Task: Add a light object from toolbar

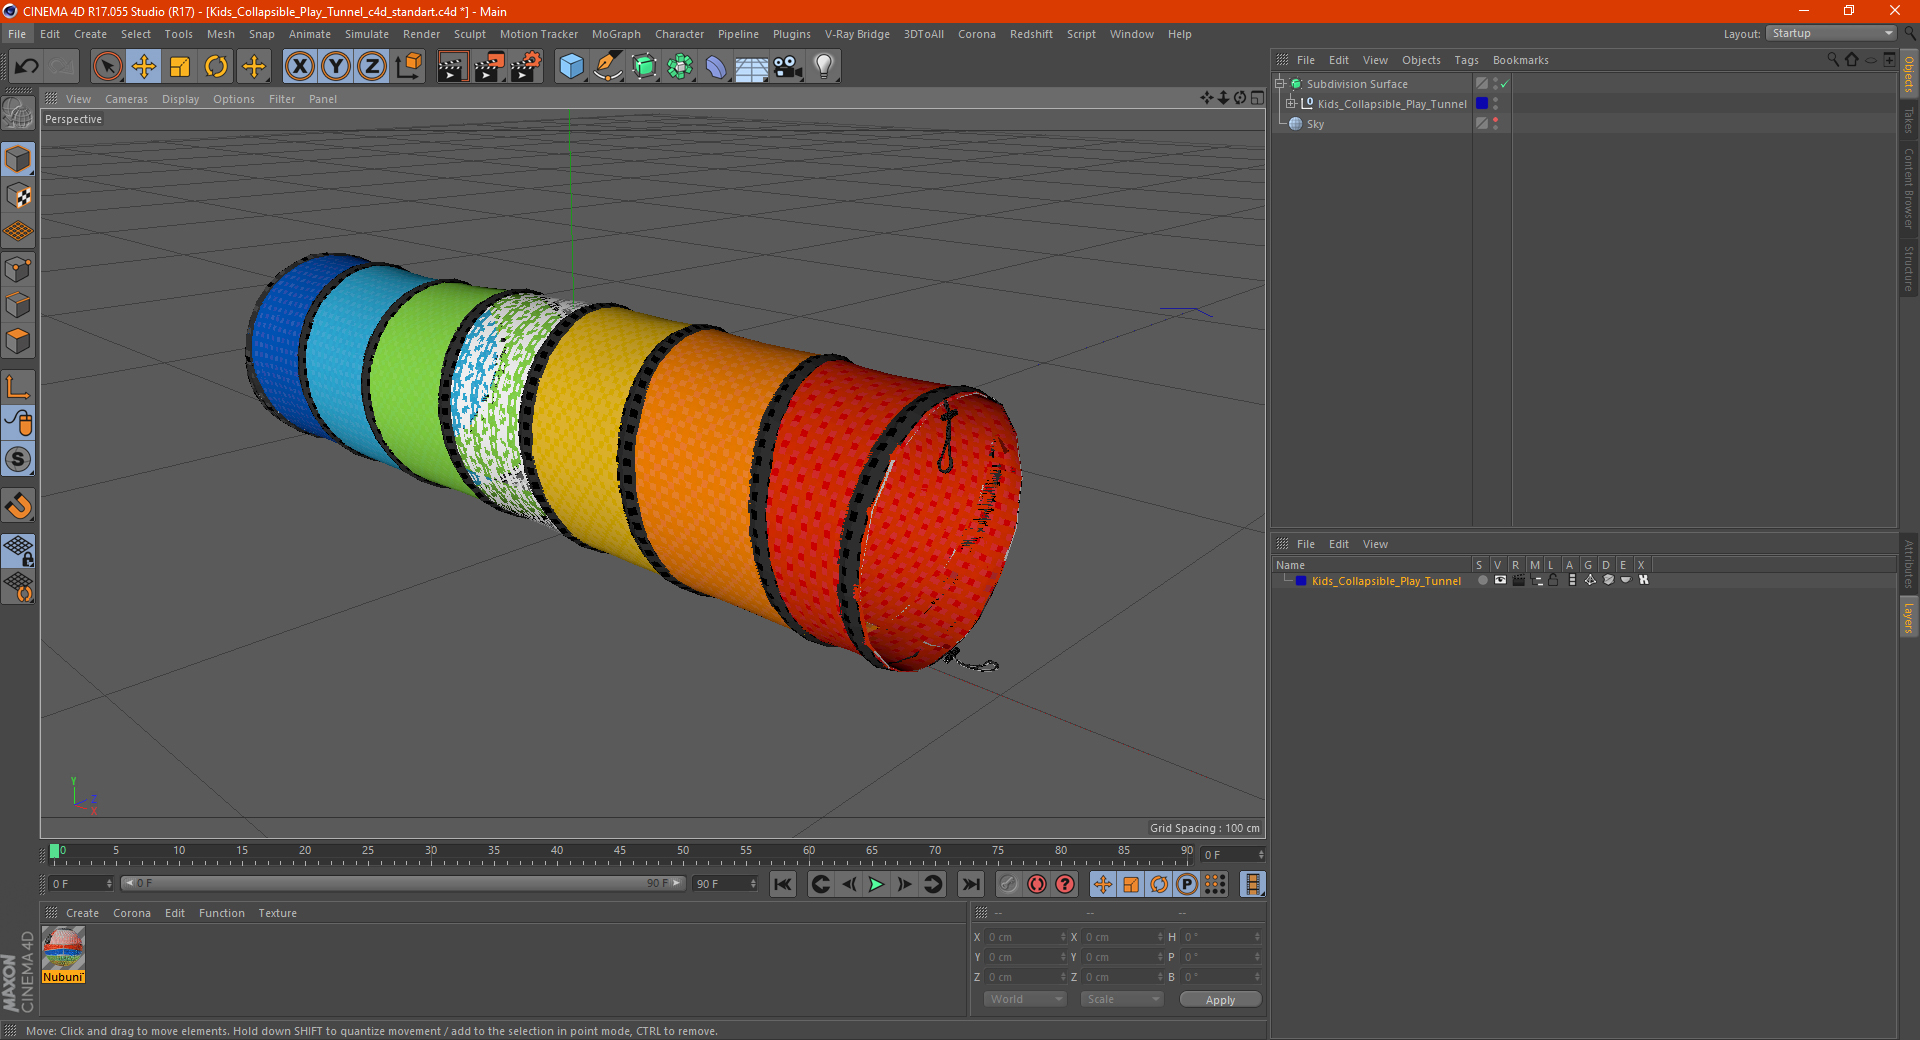Action: [823, 67]
